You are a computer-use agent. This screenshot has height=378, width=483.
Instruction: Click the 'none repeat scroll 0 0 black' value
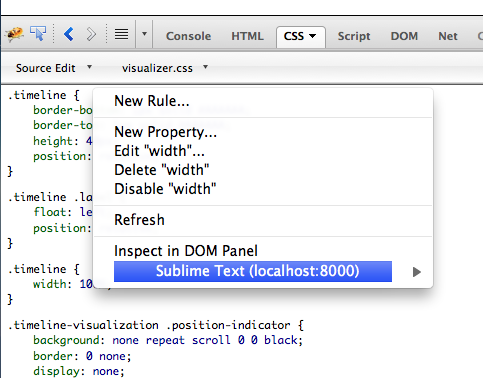point(205,340)
